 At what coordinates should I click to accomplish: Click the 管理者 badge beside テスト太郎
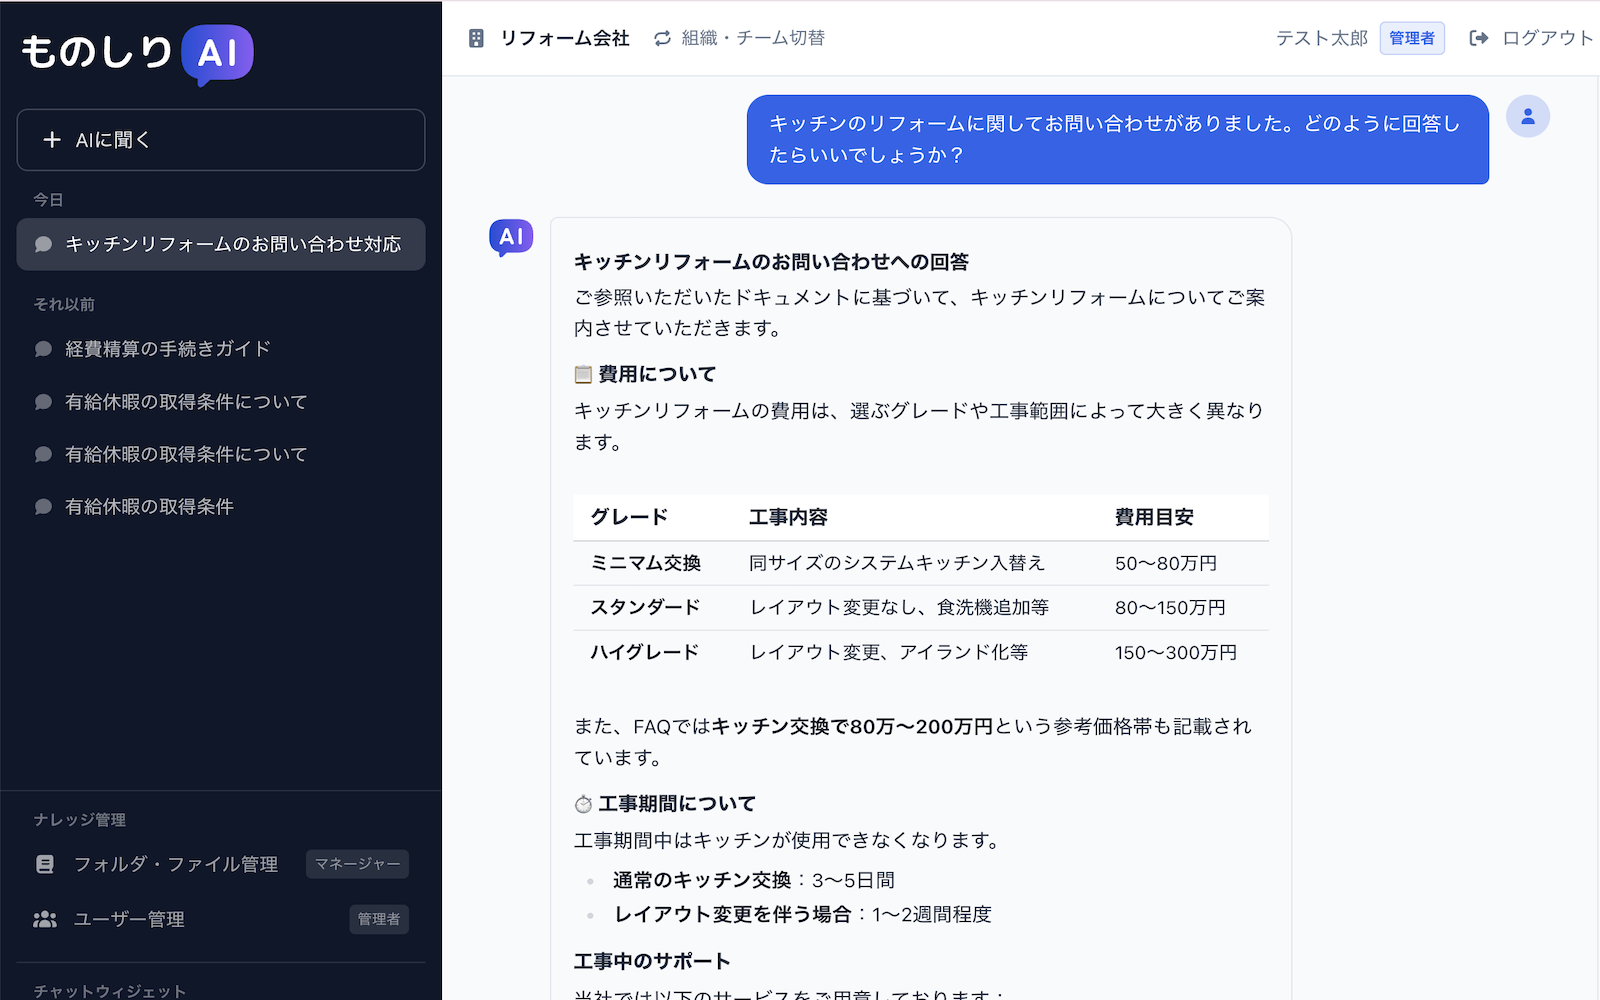click(1412, 37)
